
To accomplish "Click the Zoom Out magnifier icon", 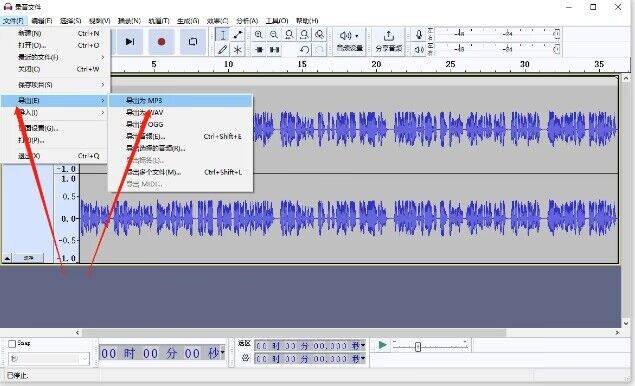I will pos(274,35).
